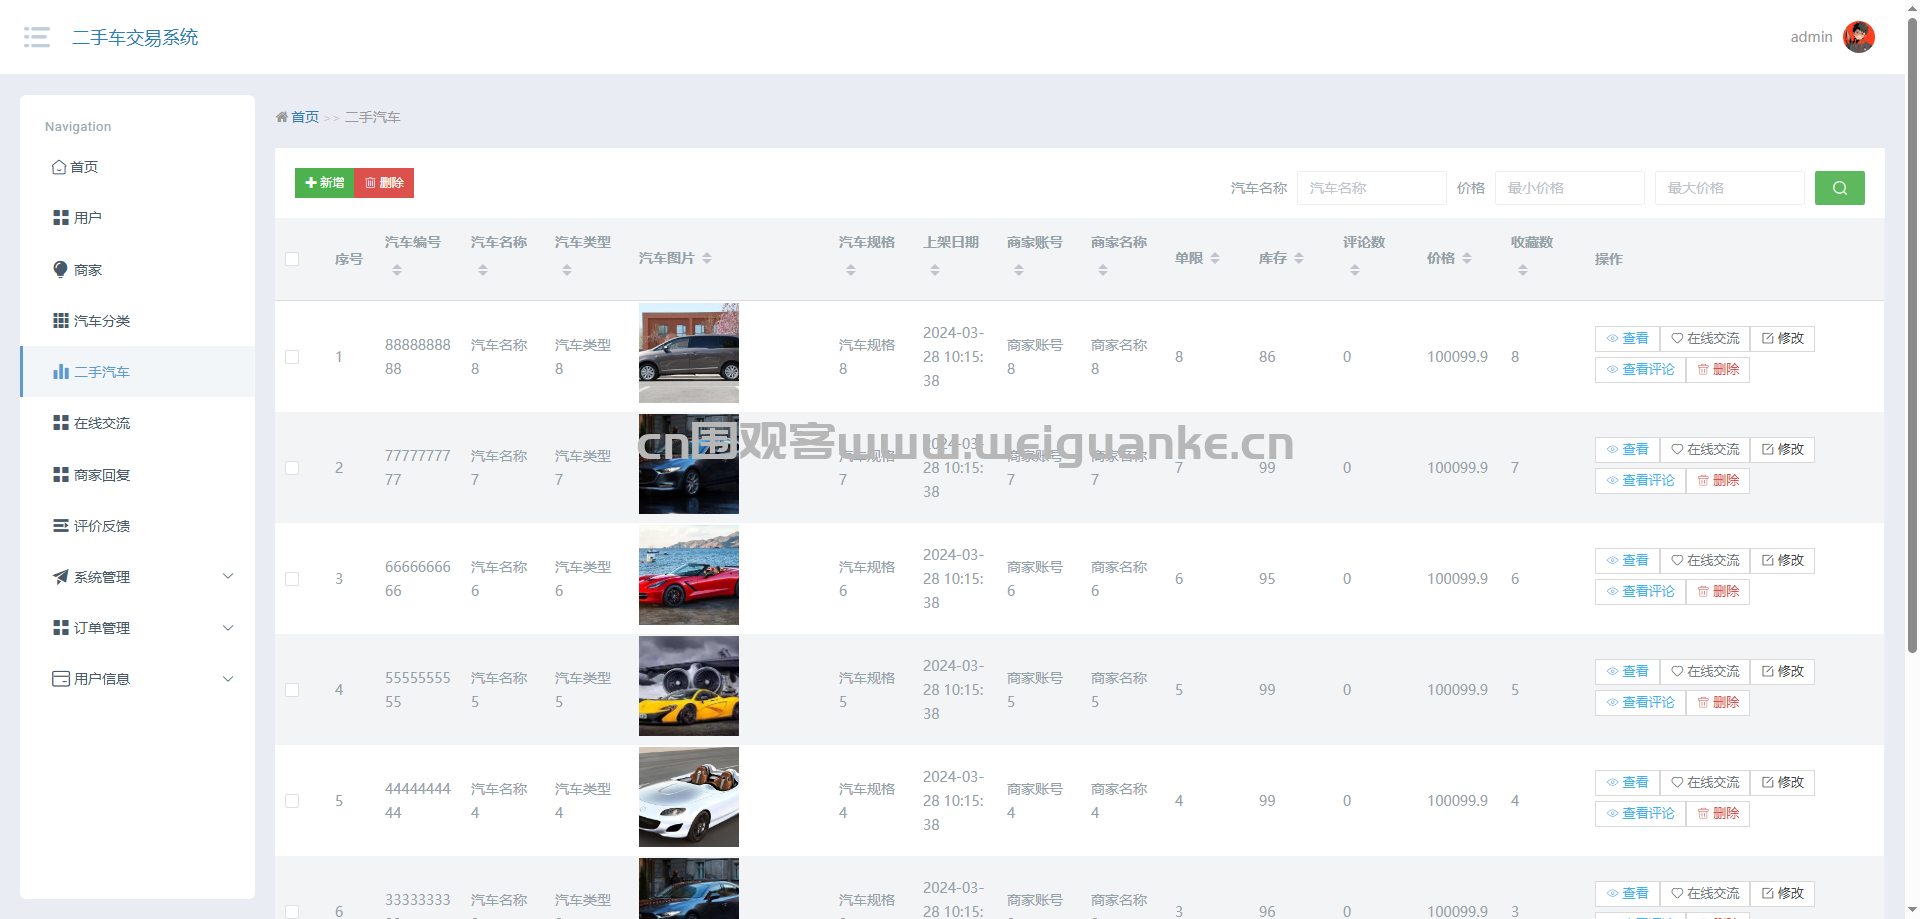The width and height of the screenshot is (1920, 919).
Task: Click 修改 button for row 3
Action: (1782, 561)
